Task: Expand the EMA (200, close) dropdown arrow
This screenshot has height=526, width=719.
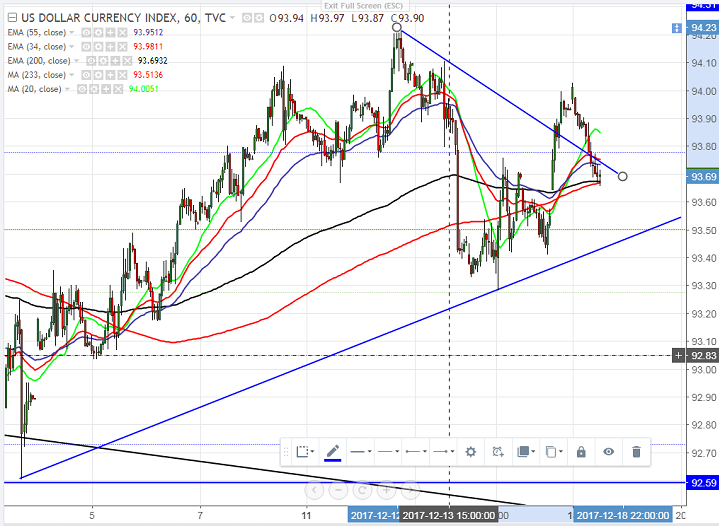Action: tap(76, 61)
